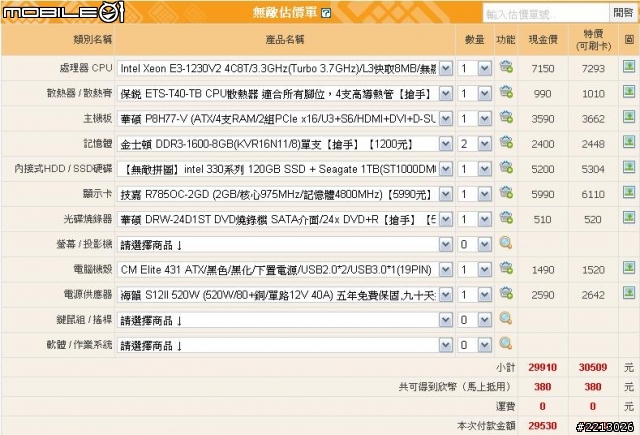Click the 處理器 CPU category label

pos(86,68)
